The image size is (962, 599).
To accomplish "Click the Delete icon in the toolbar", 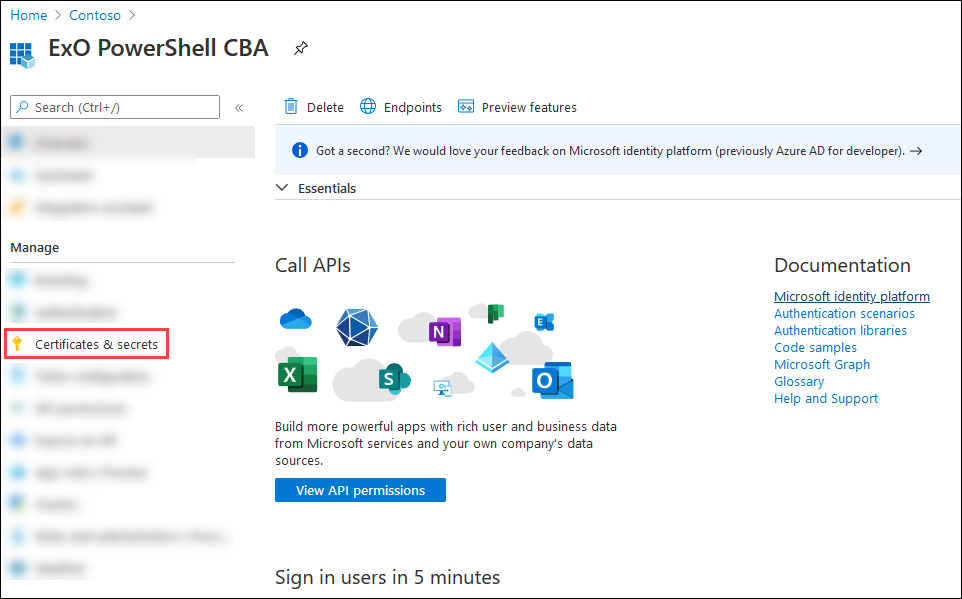I will pyautogui.click(x=314, y=107).
